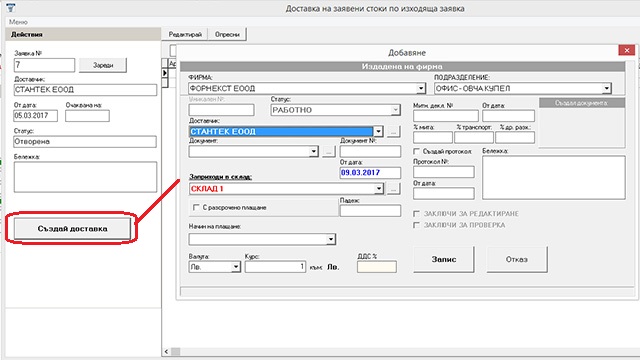Click the Запис button
Viewport: 640px width, 360px height.
click(x=444, y=259)
